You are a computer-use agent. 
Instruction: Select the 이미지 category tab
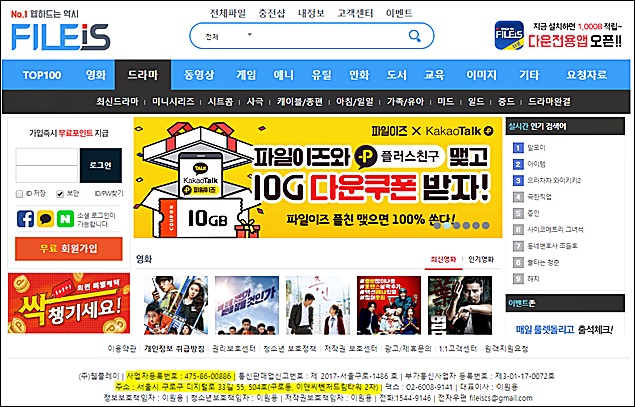482,75
